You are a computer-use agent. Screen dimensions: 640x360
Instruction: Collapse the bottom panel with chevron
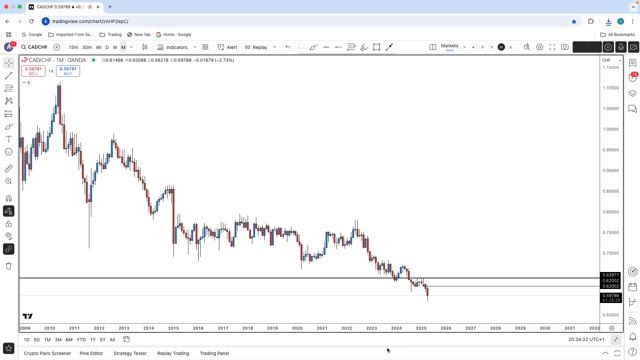click(605, 353)
